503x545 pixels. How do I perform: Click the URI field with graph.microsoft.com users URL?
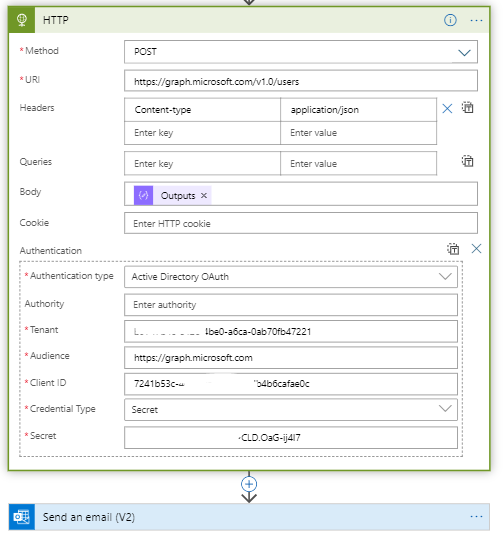click(x=301, y=81)
